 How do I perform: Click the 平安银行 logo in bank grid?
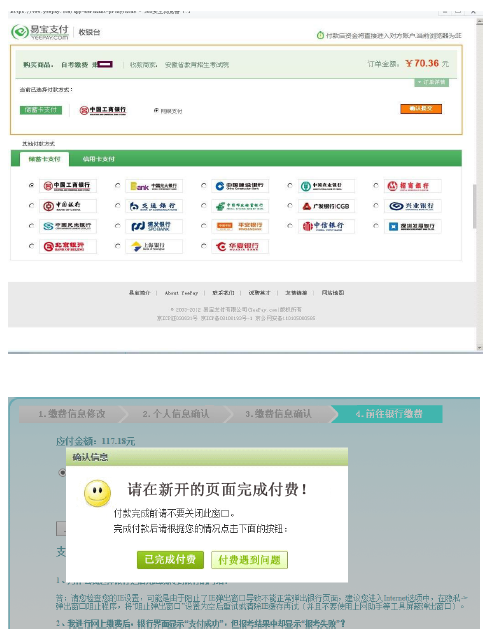(240, 226)
